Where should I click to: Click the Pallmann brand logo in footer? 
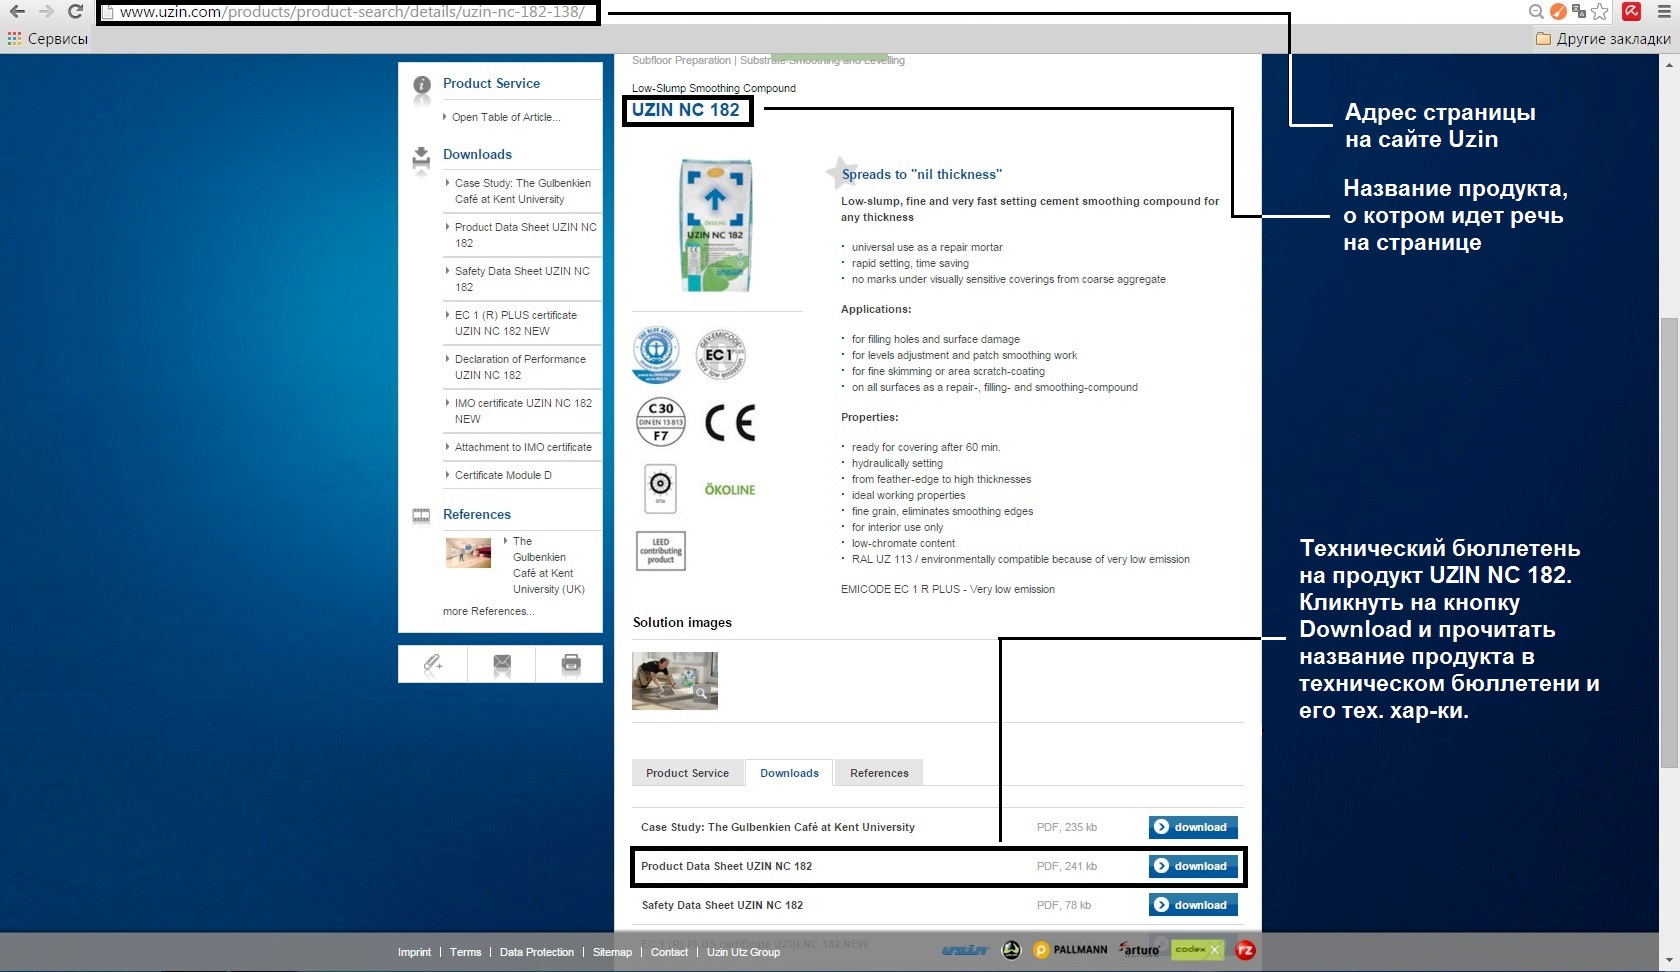(1070, 950)
